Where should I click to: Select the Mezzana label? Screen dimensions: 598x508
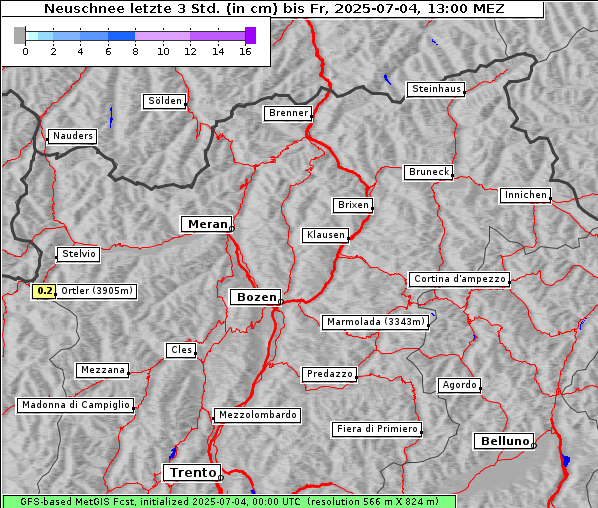[103, 370]
